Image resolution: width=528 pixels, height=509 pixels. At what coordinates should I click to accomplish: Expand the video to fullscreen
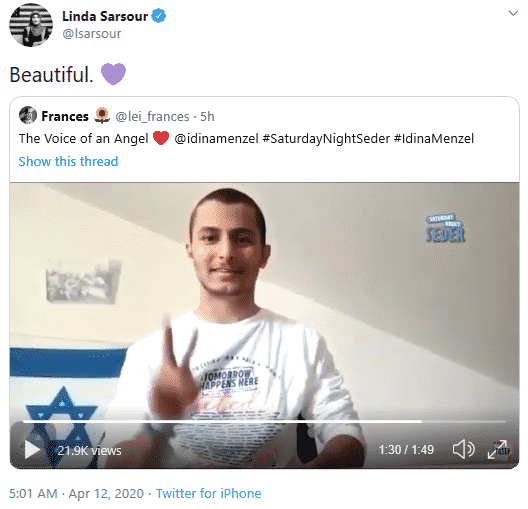point(497,449)
